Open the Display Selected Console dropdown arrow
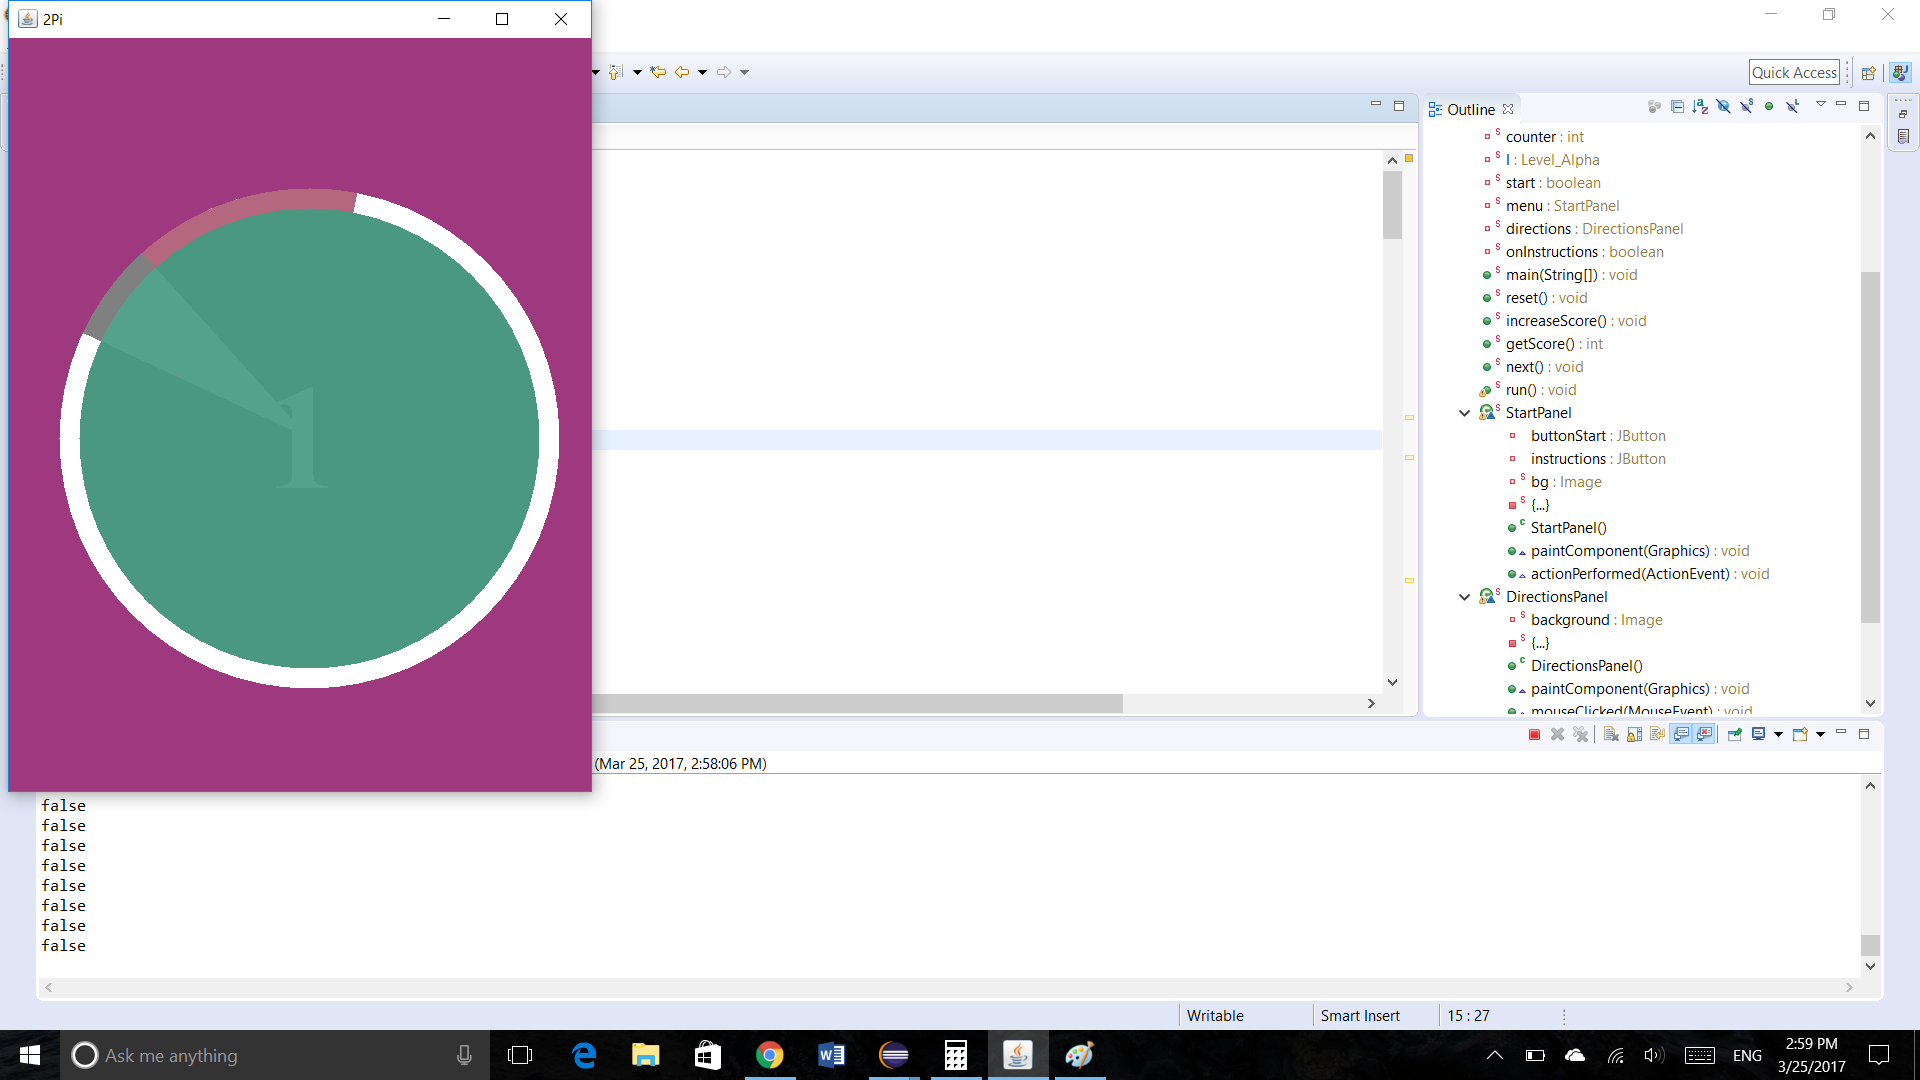Image resolution: width=1920 pixels, height=1080 pixels. 1778,735
